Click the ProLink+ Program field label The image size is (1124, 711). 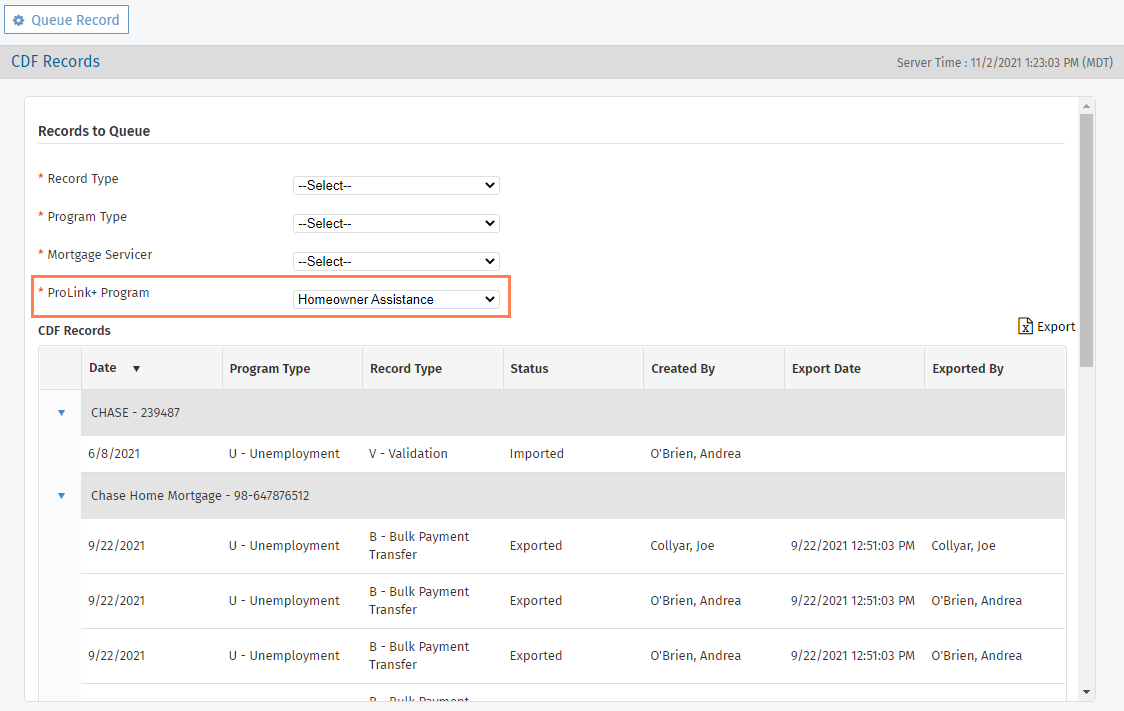[98, 292]
